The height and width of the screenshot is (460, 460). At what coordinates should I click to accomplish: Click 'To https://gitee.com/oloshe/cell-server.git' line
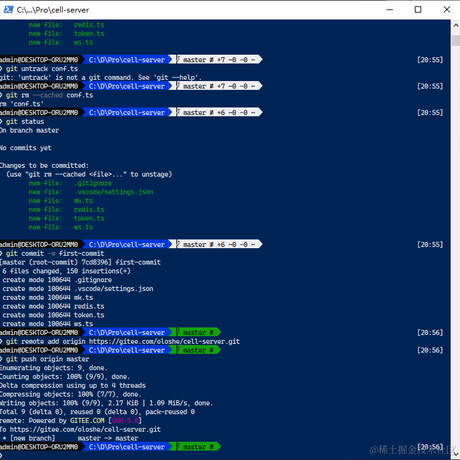pos(80,429)
